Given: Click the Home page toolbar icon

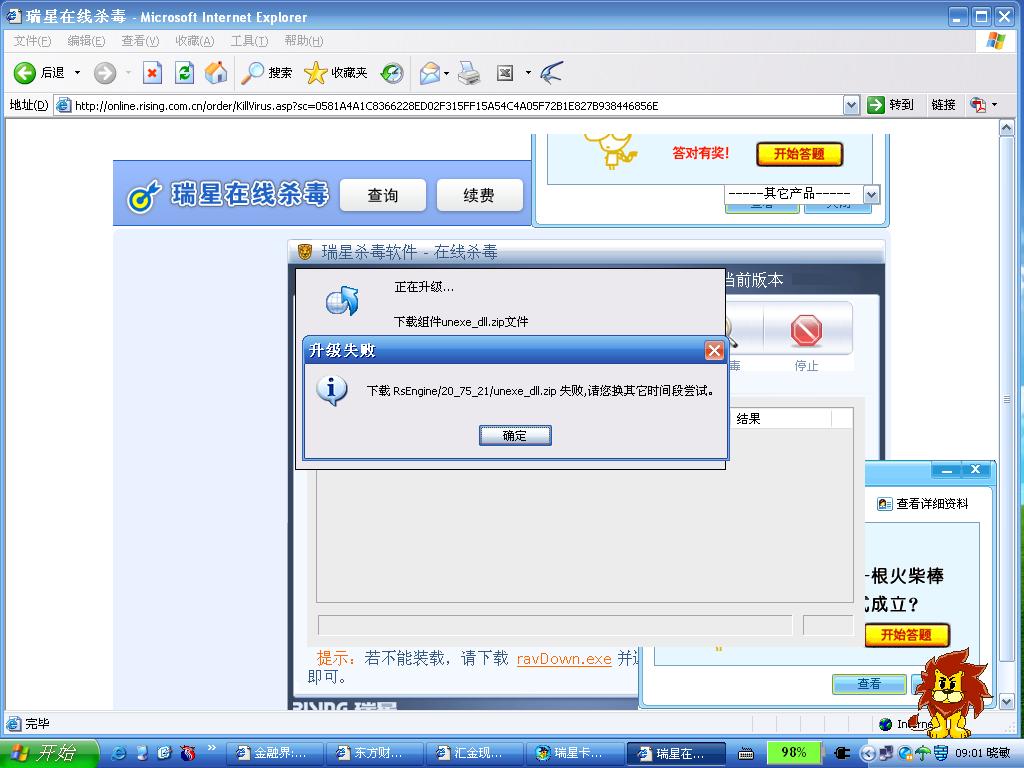Looking at the screenshot, I should [216, 72].
